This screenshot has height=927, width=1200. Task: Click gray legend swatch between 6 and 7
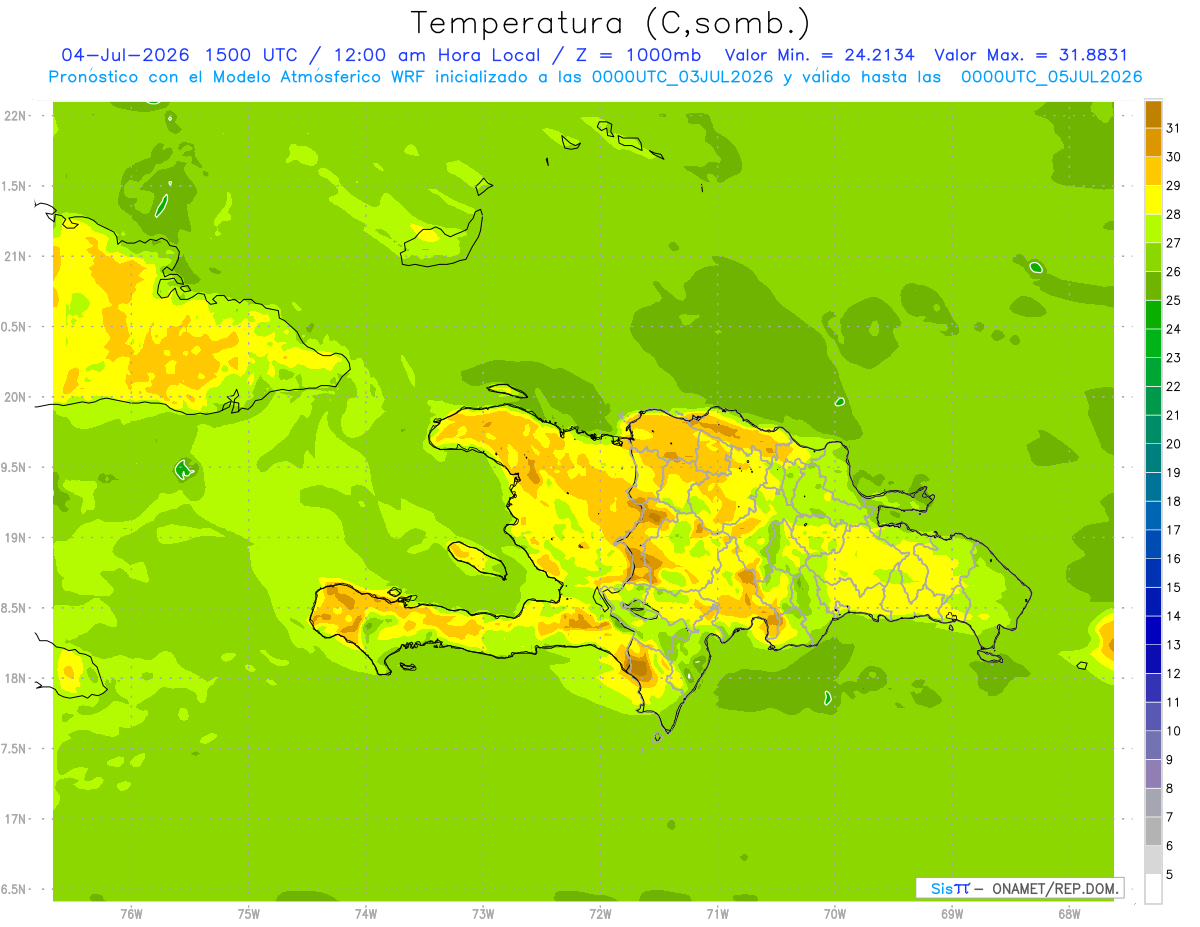[1153, 831]
